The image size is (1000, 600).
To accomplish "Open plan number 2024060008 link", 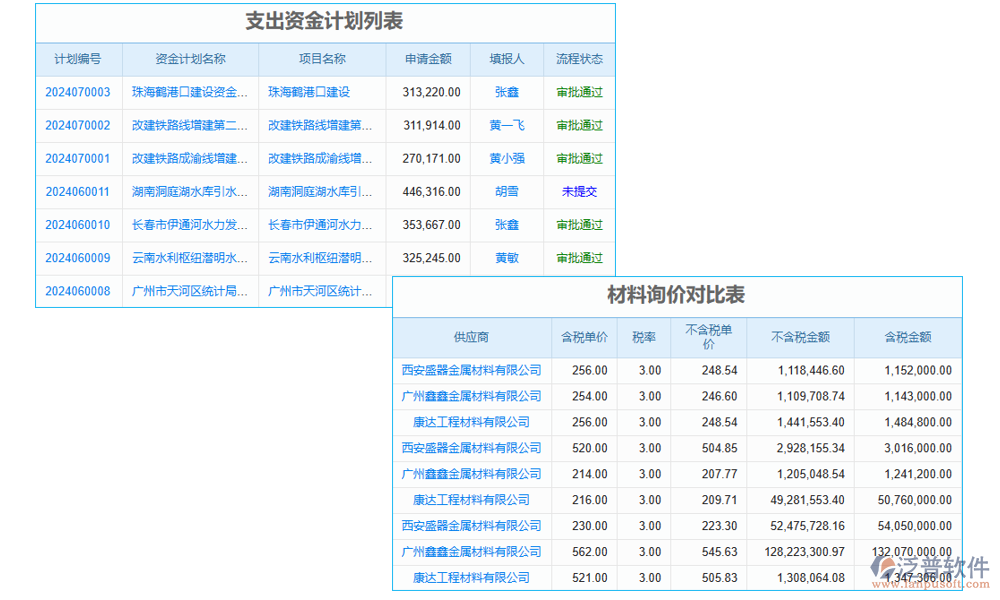I will [x=78, y=291].
